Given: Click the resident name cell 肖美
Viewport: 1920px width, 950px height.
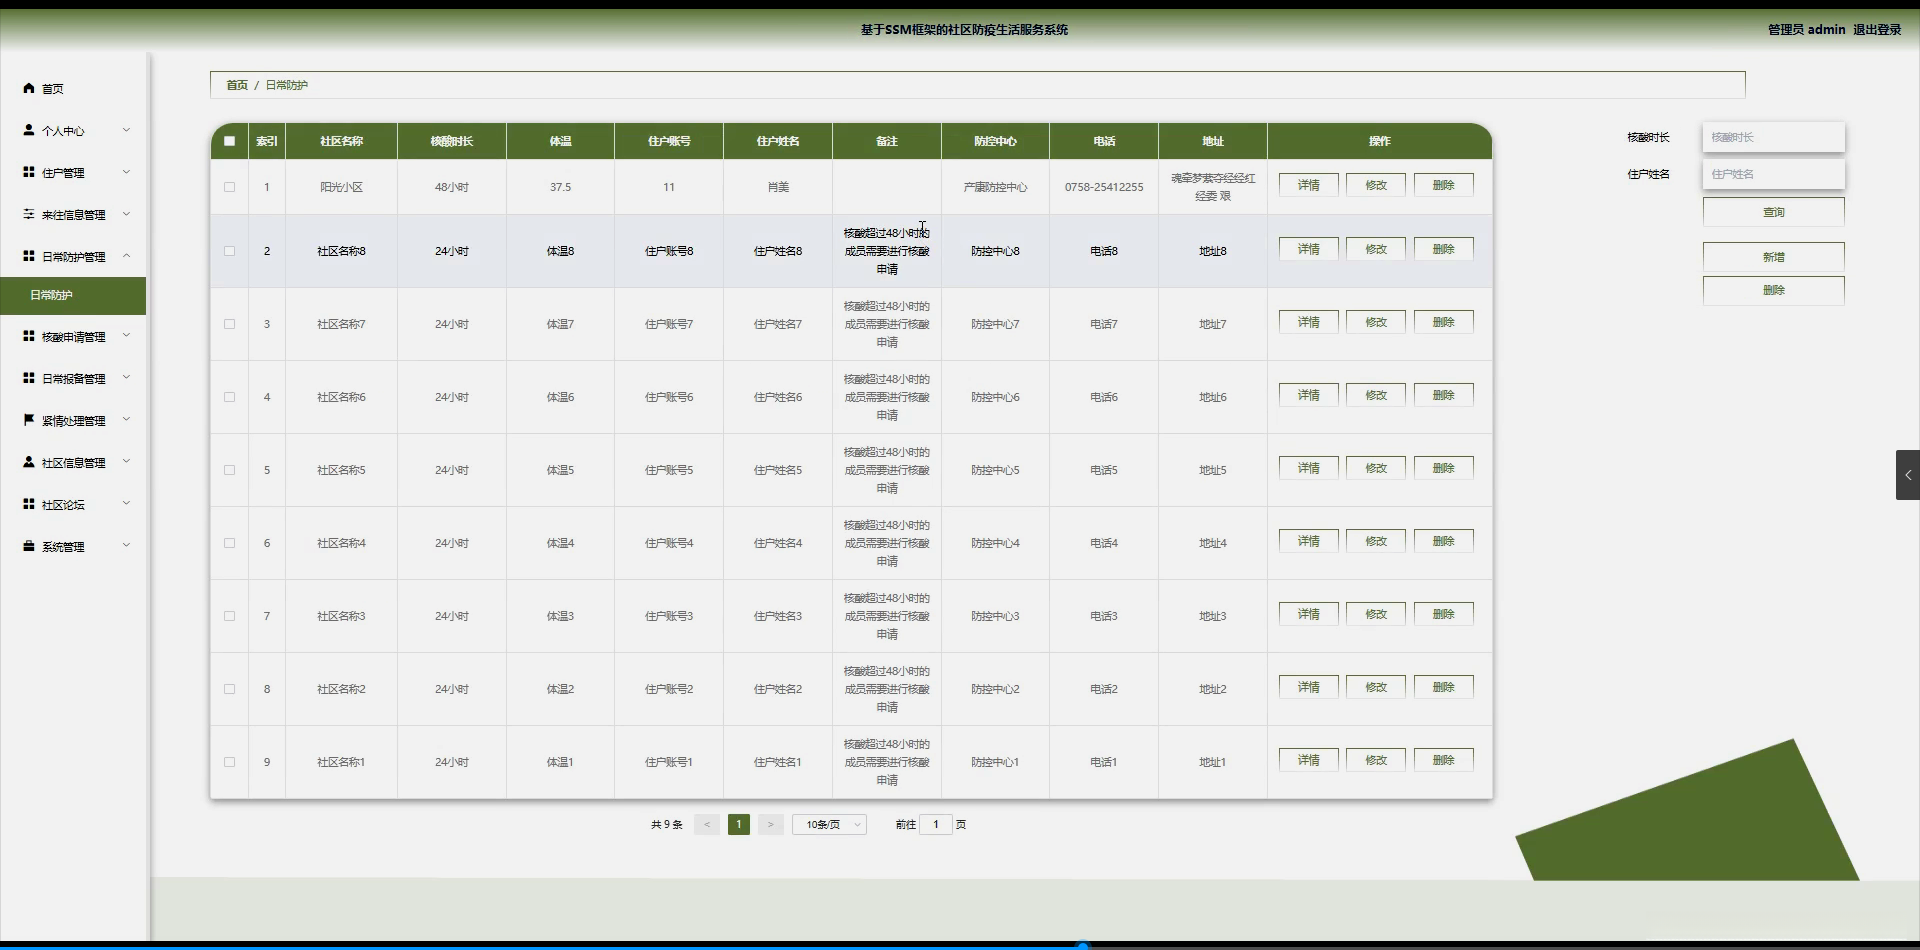Looking at the screenshot, I should click(778, 187).
